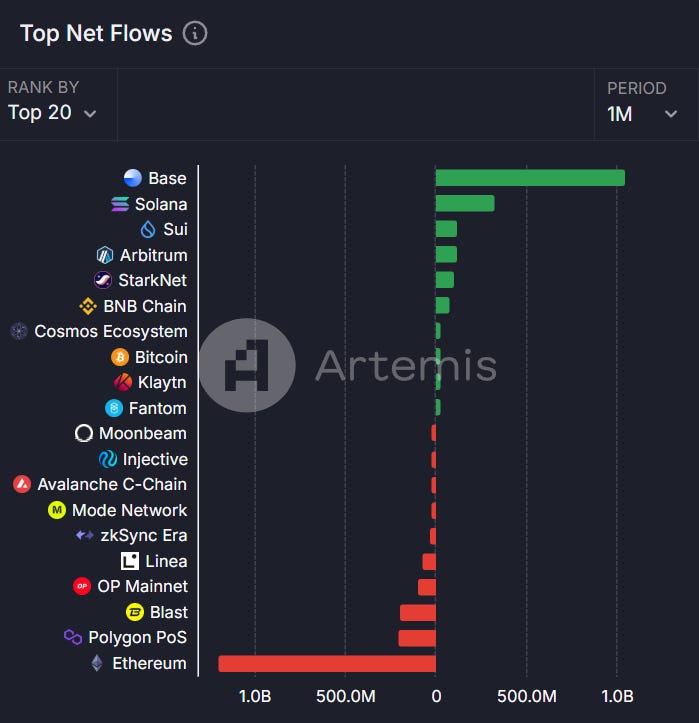Click the 'OP Mainnet' label
Image resolution: width=699 pixels, height=723 pixels.
tap(142, 587)
